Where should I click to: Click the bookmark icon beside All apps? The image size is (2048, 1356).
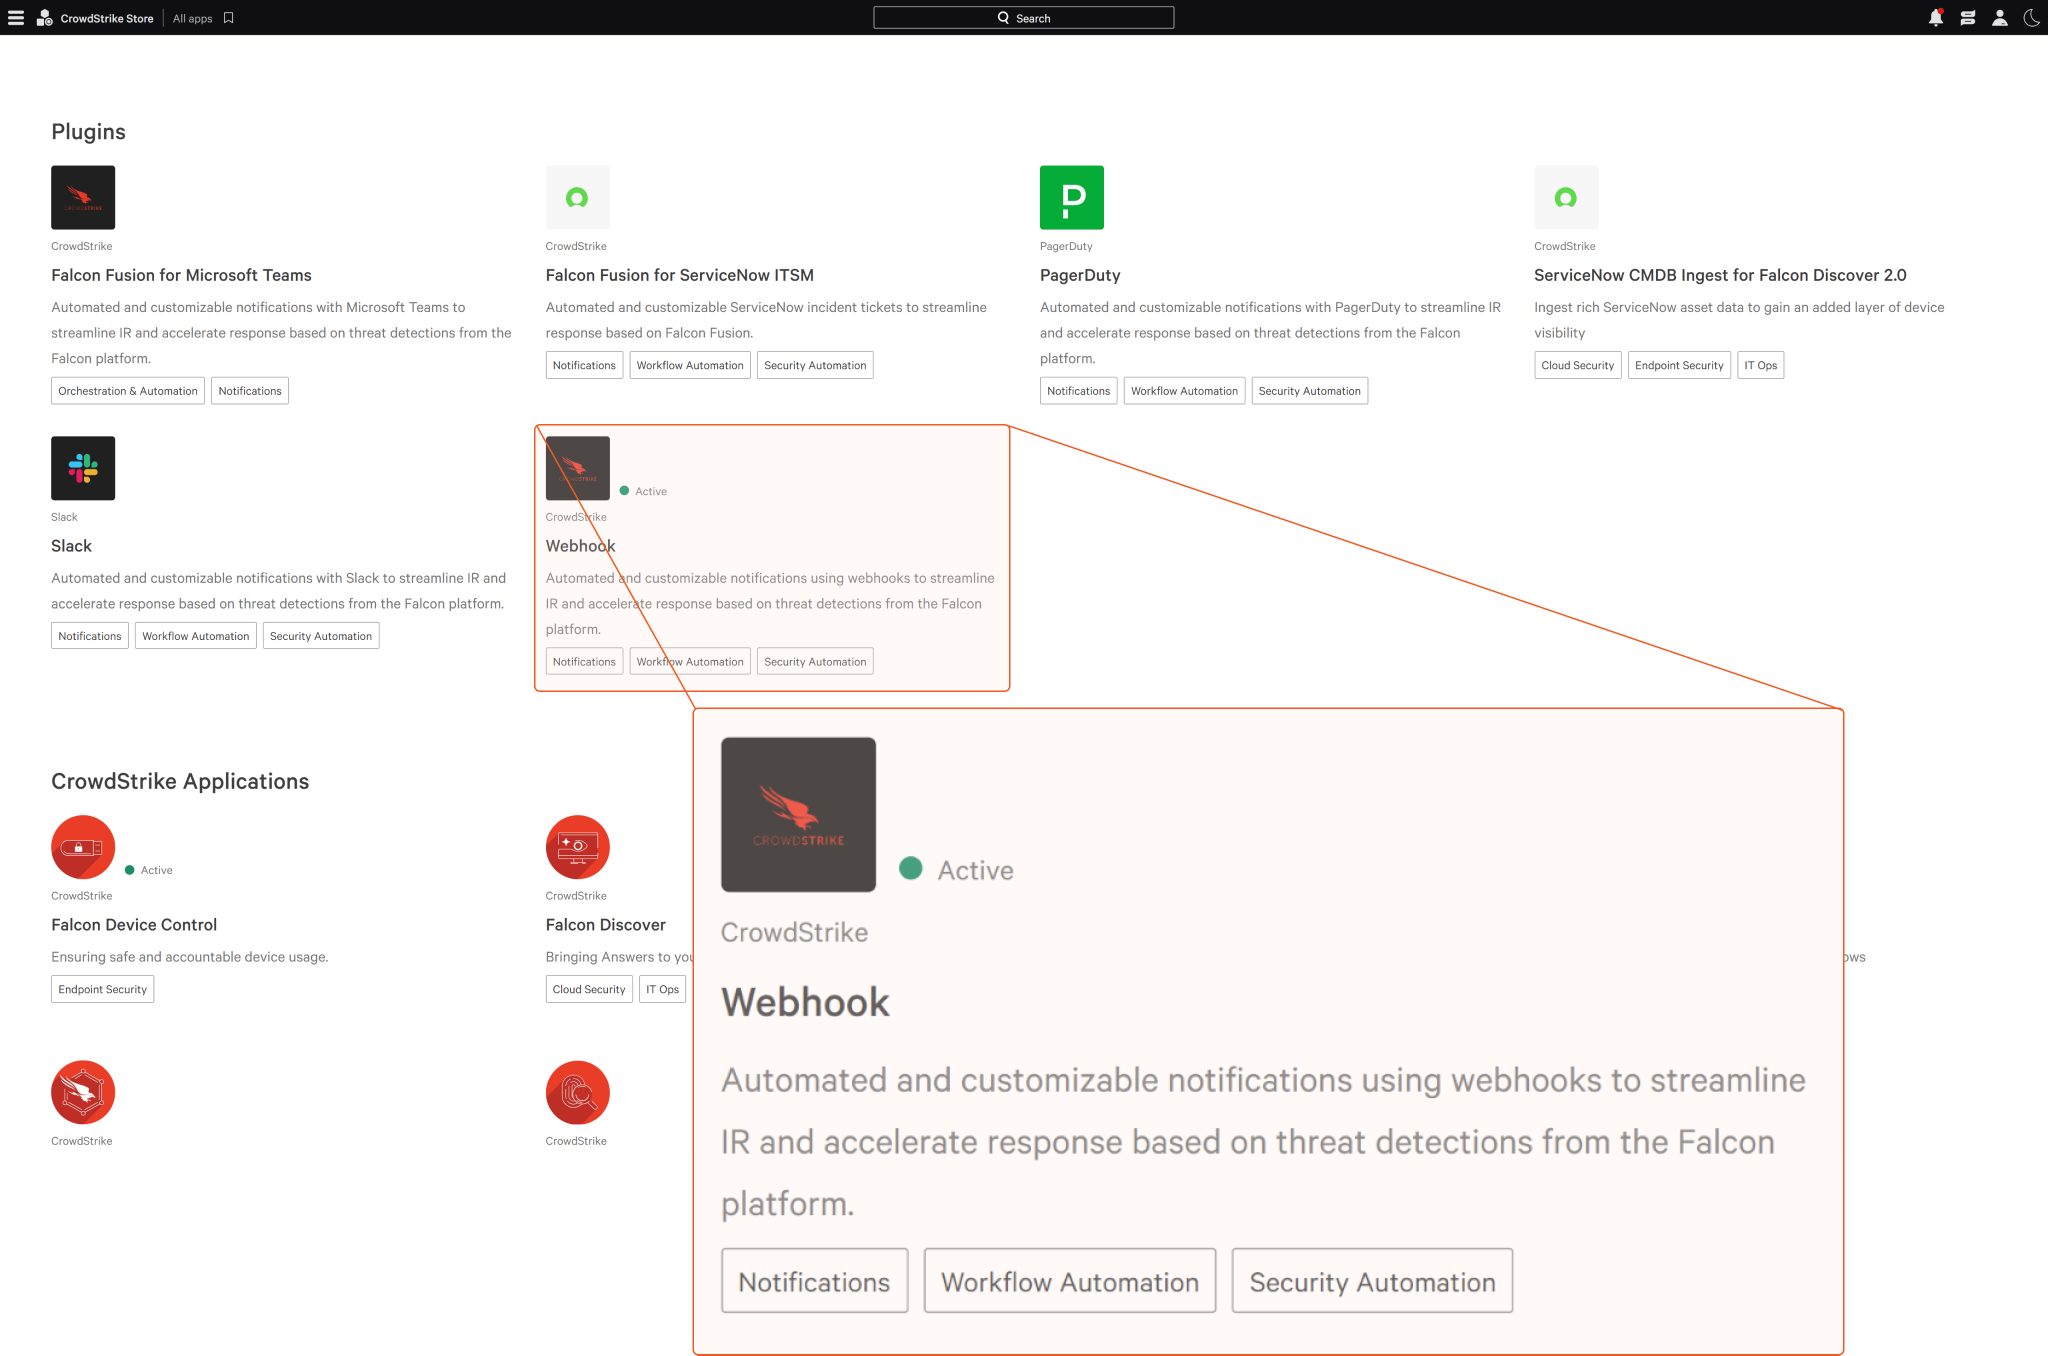tap(228, 18)
